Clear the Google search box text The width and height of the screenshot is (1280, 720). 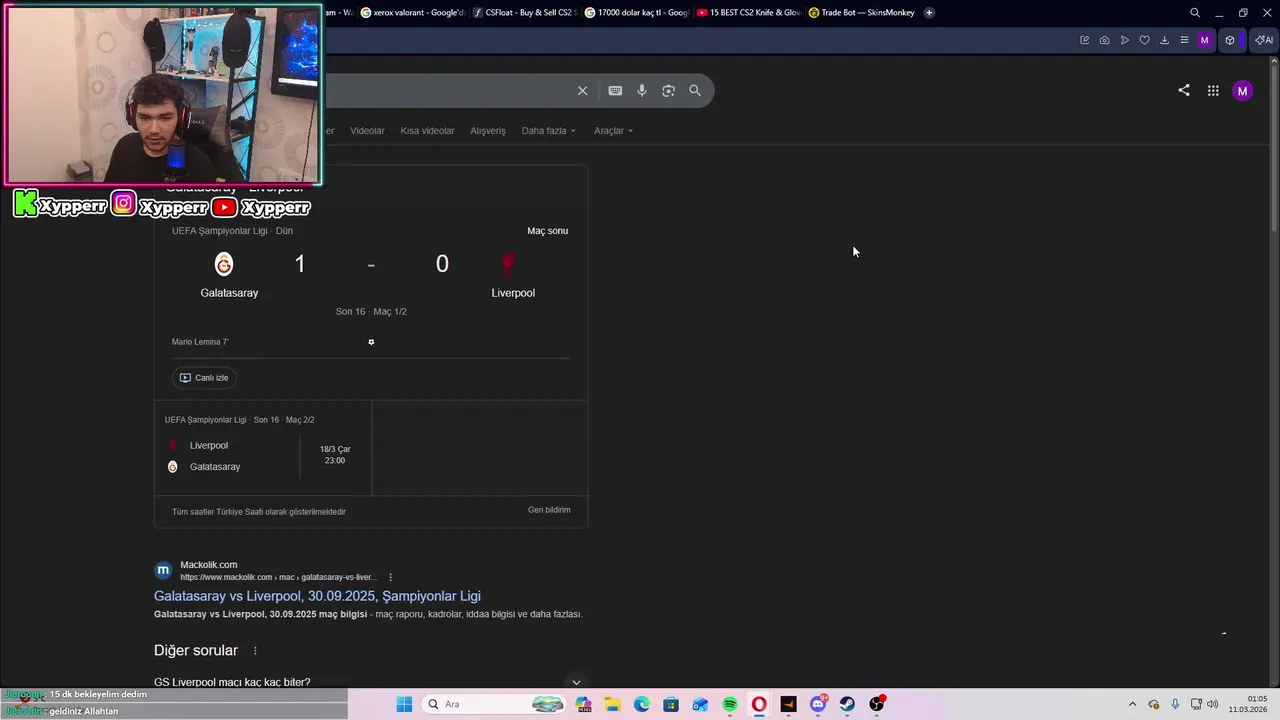tap(582, 91)
